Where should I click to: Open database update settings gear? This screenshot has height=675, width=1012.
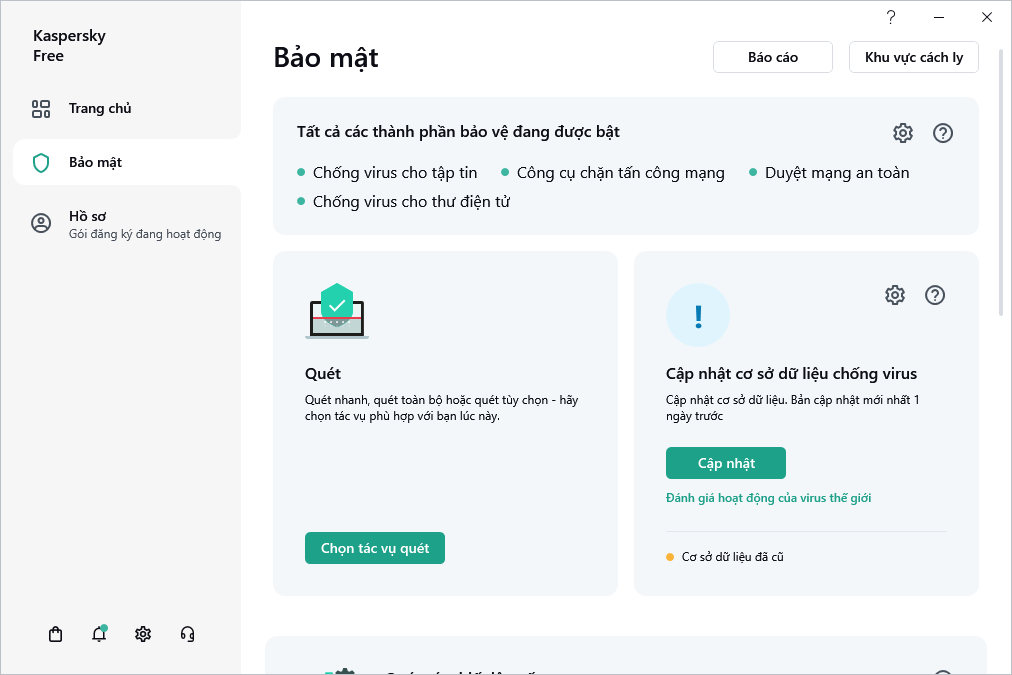[895, 295]
